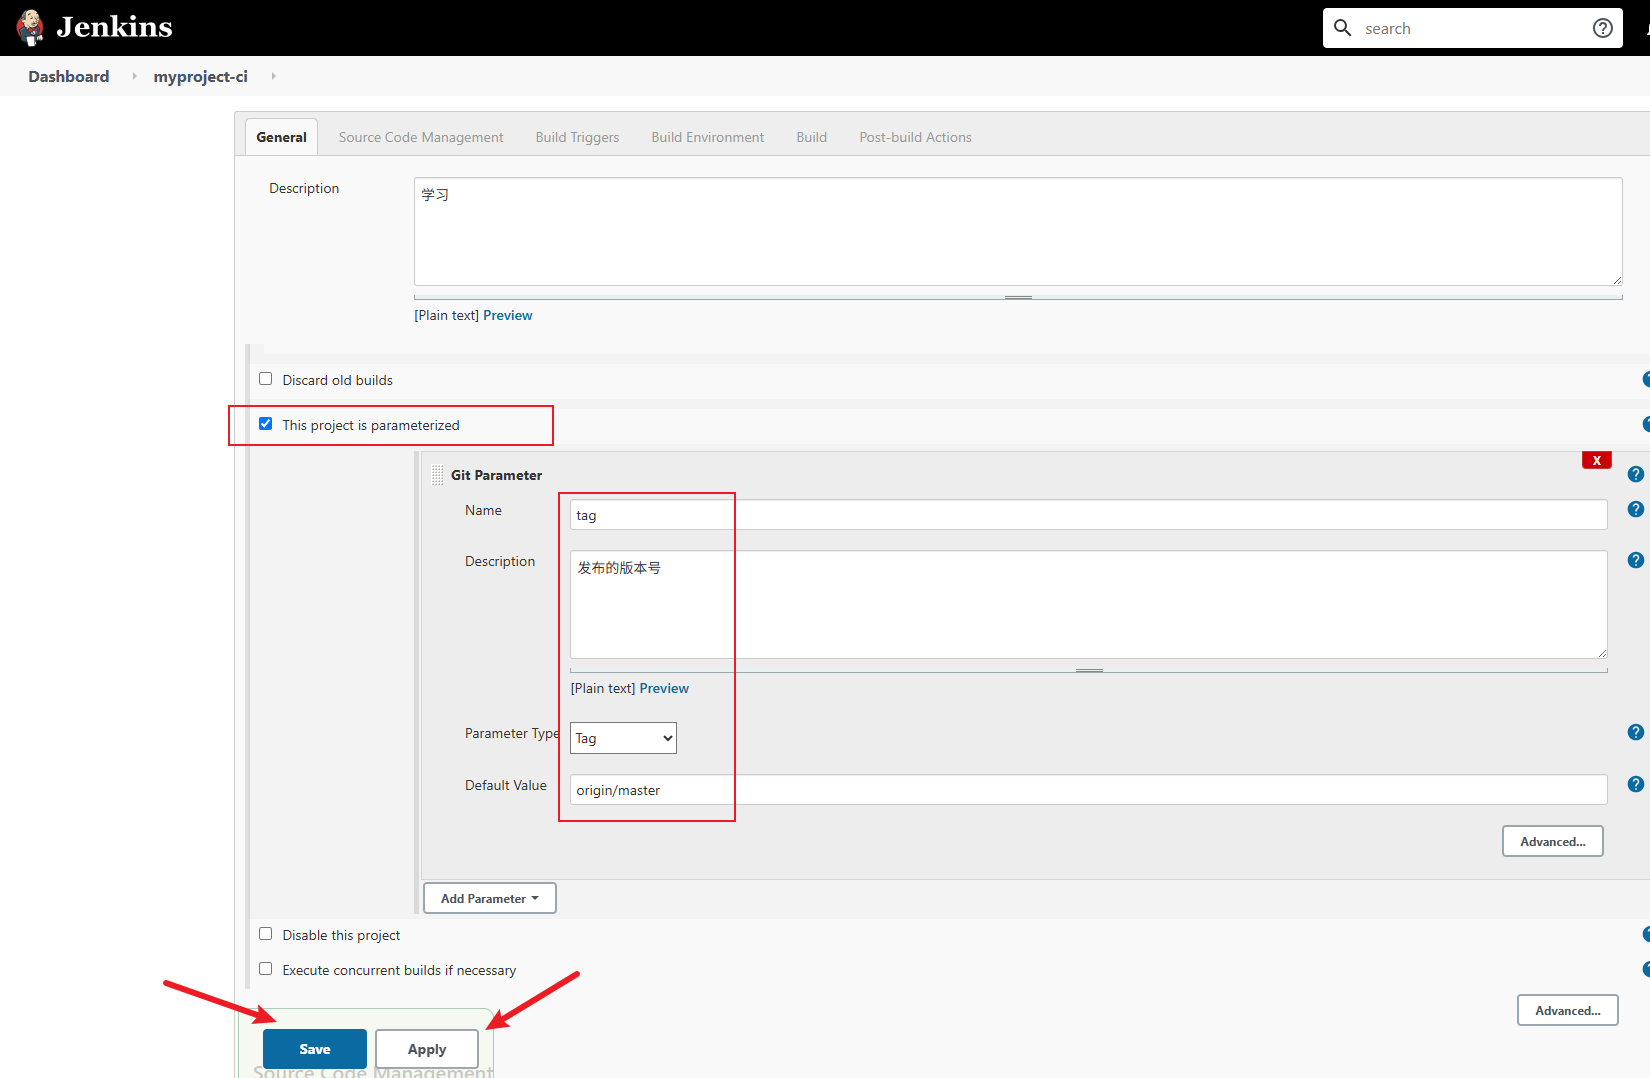Check Execute concurrent builds if necessary
Image resolution: width=1650 pixels, height=1078 pixels.
(266, 969)
